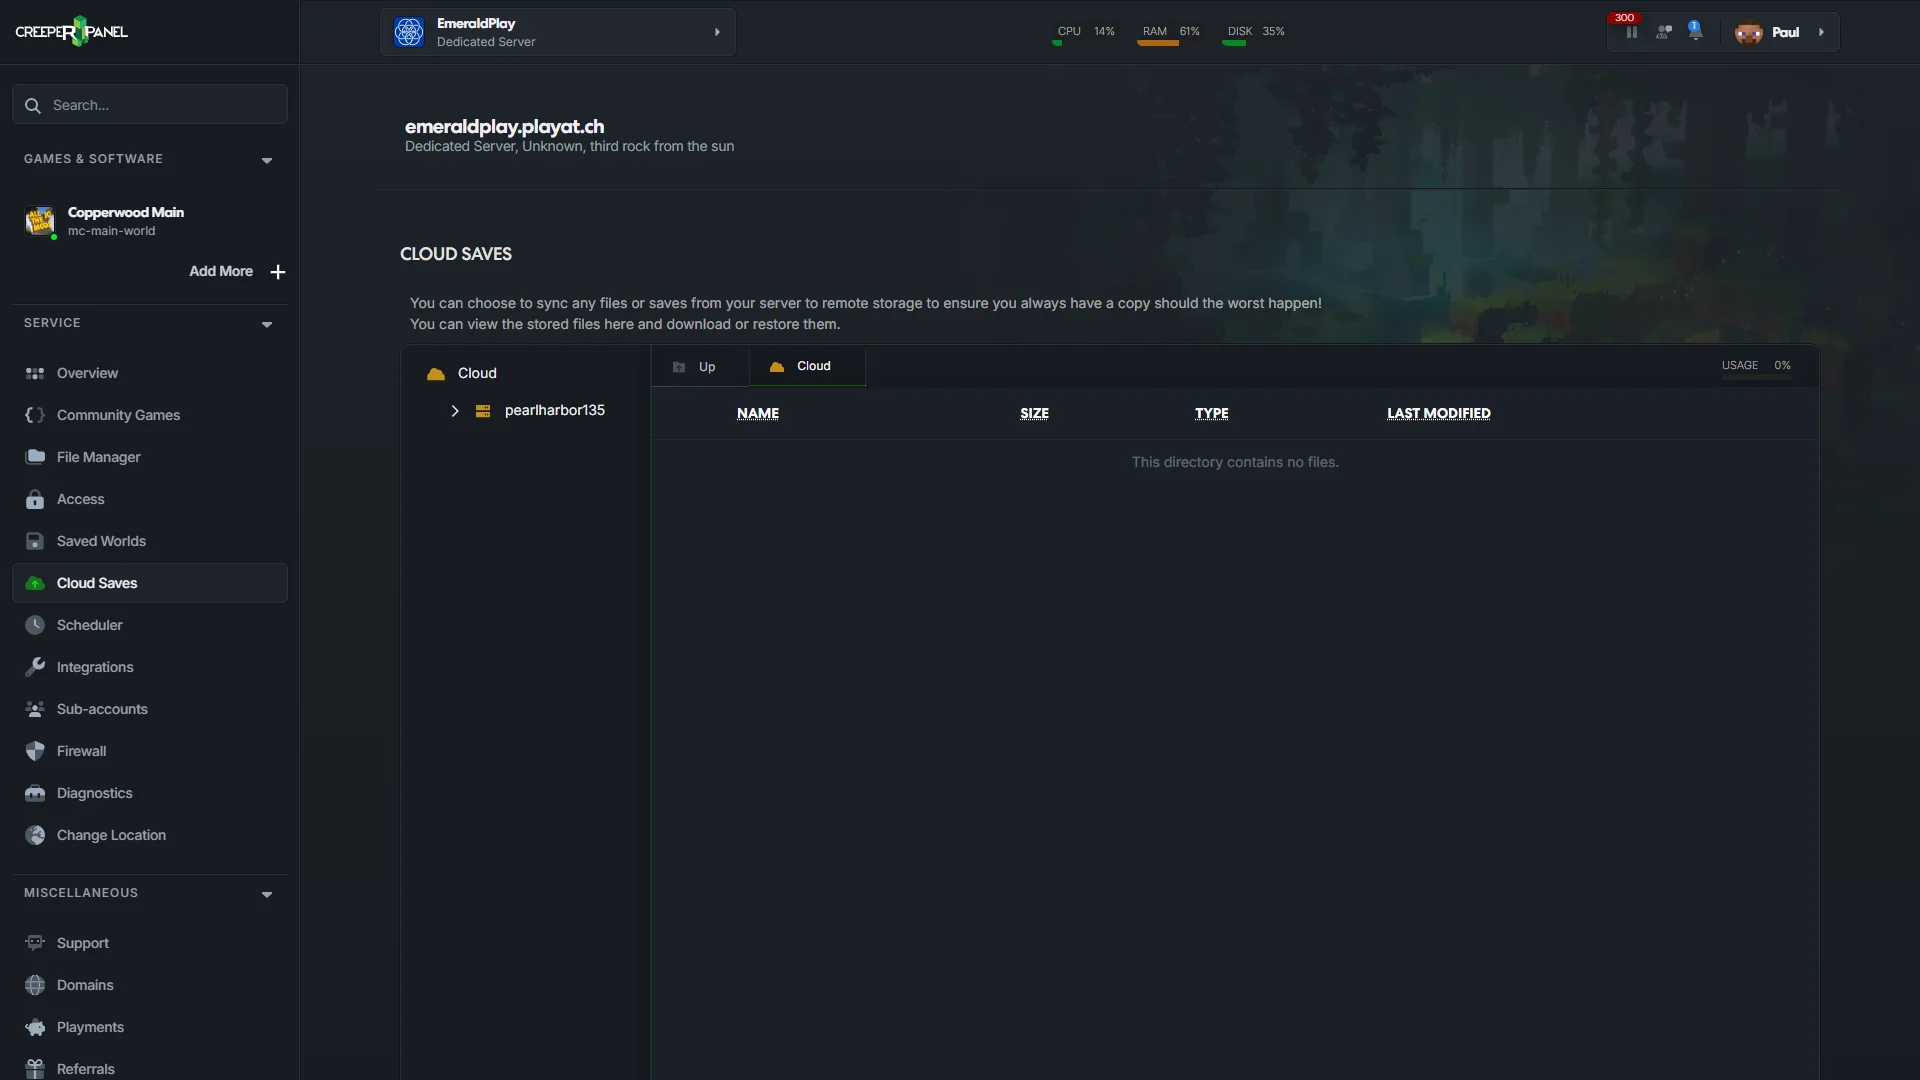
Task: Click the Change Location globe icon
Action: click(35, 835)
